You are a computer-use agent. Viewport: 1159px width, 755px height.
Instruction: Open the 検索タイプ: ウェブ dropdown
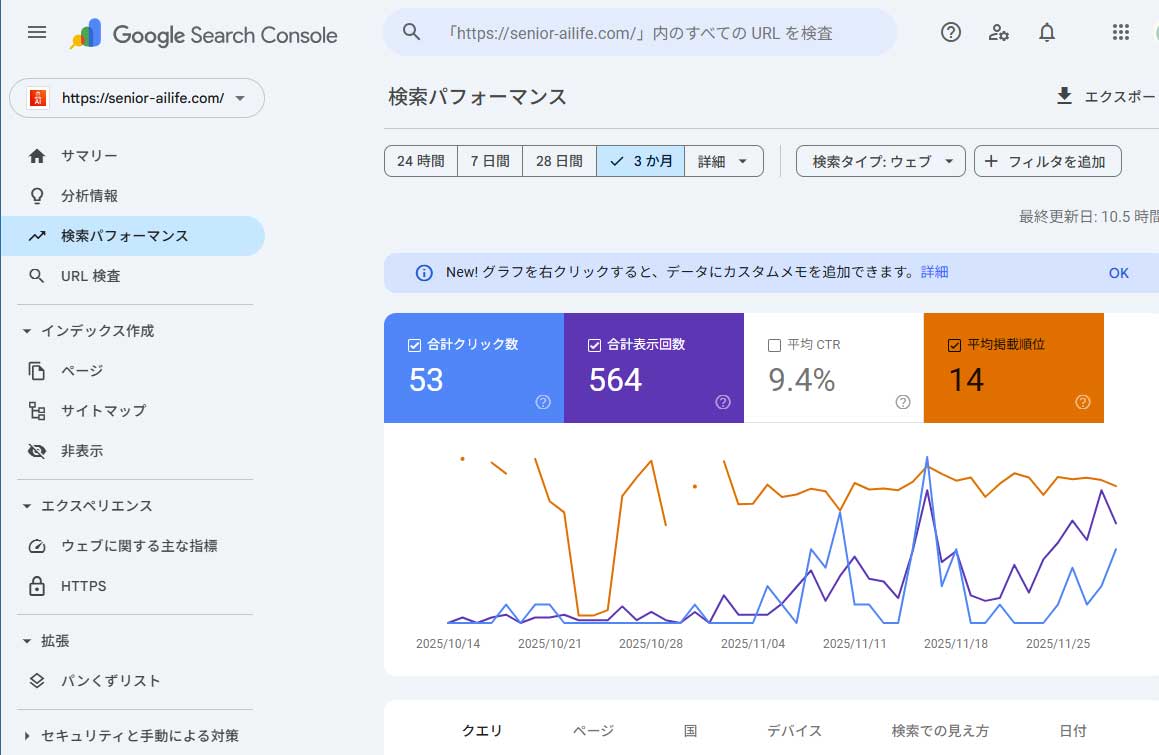point(879,160)
